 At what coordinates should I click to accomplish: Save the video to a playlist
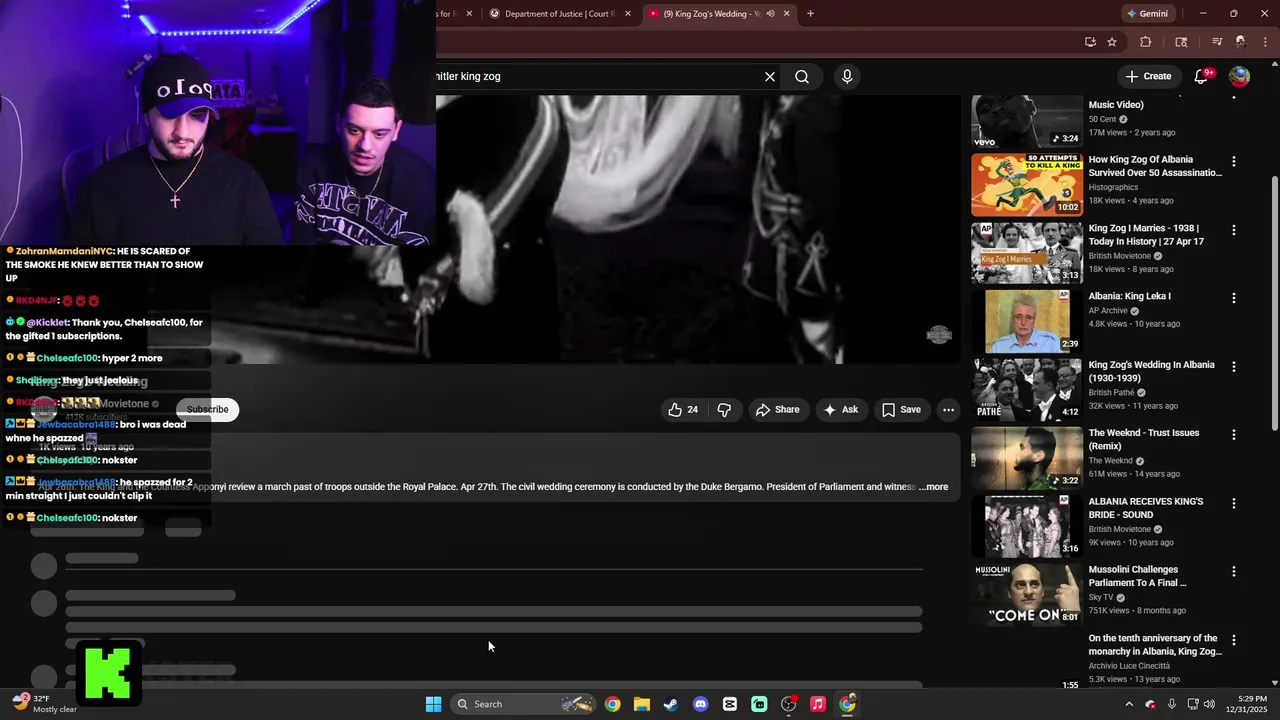point(901,409)
